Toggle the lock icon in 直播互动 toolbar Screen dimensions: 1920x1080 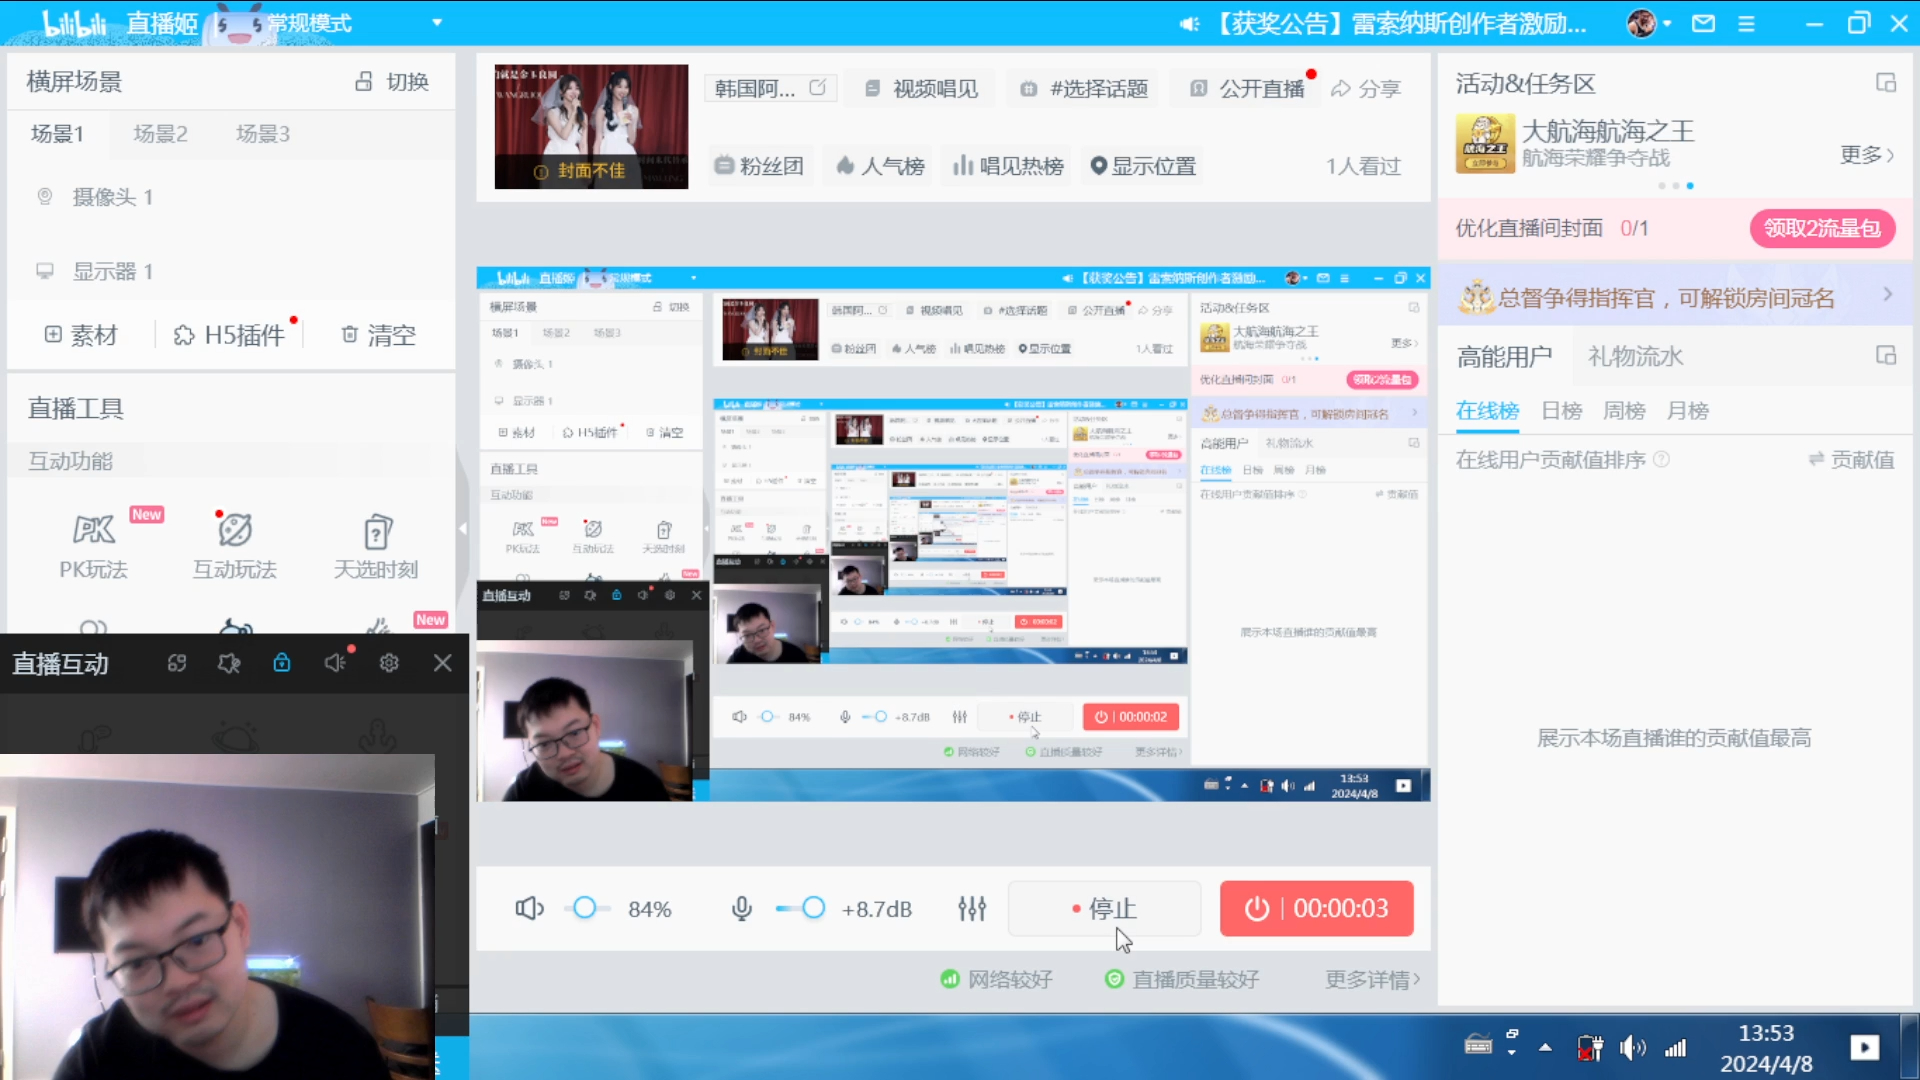pyautogui.click(x=281, y=662)
